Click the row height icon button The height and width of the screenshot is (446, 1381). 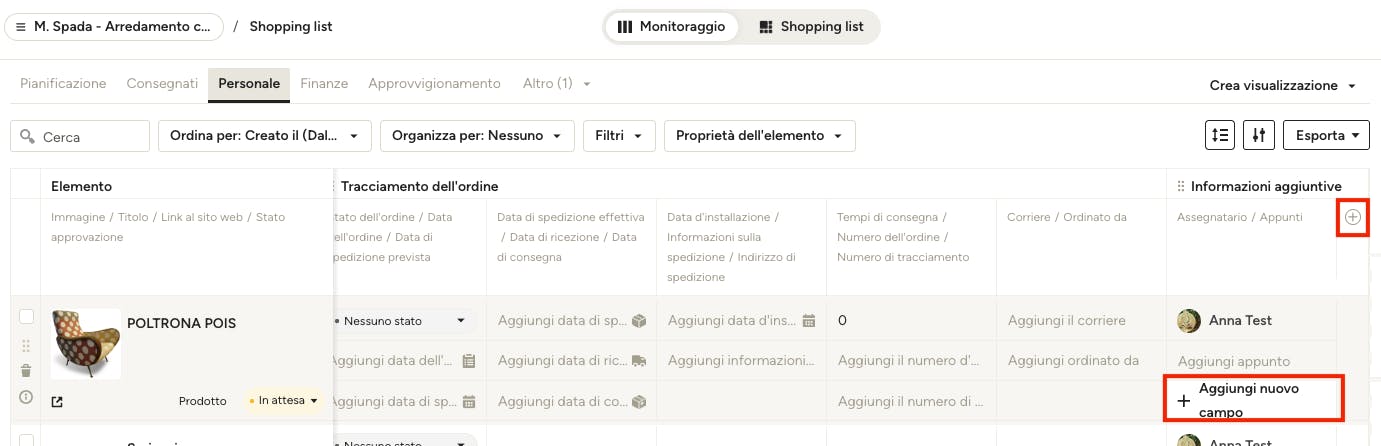click(1220, 135)
